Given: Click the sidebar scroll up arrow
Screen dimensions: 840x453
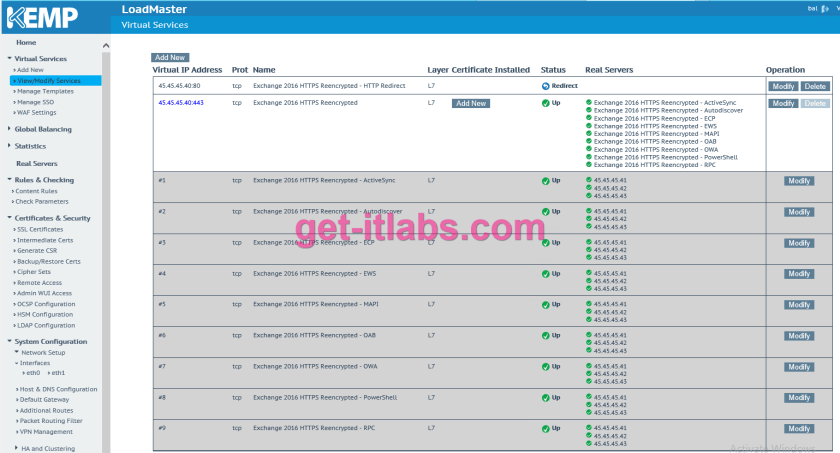Looking at the screenshot, I should 106,46.
